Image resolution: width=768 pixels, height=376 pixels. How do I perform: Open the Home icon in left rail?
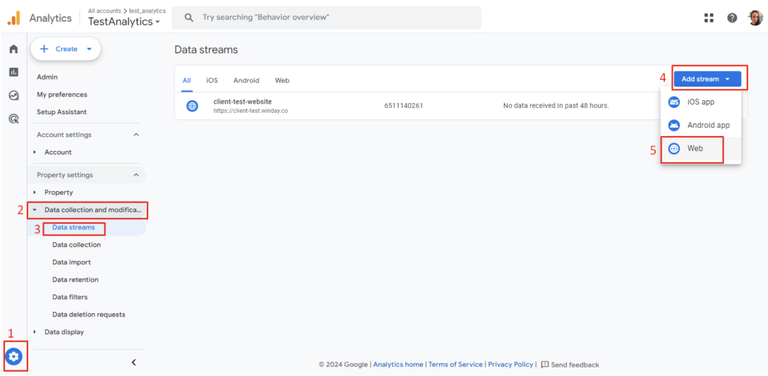point(14,49)
